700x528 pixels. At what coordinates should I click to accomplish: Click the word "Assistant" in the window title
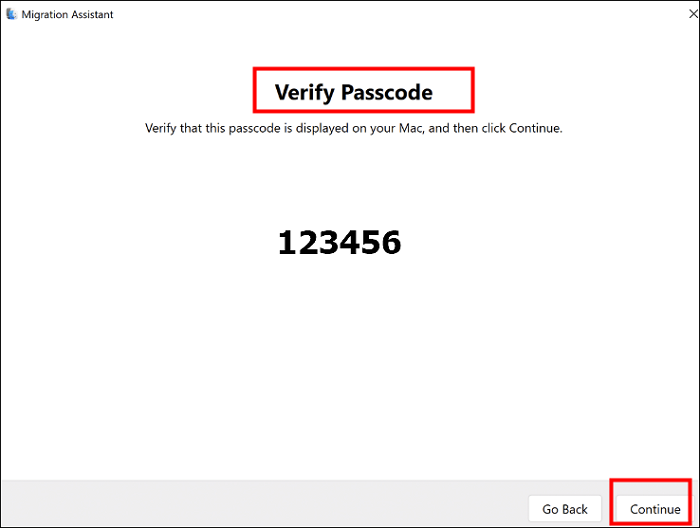pos(89,14)
